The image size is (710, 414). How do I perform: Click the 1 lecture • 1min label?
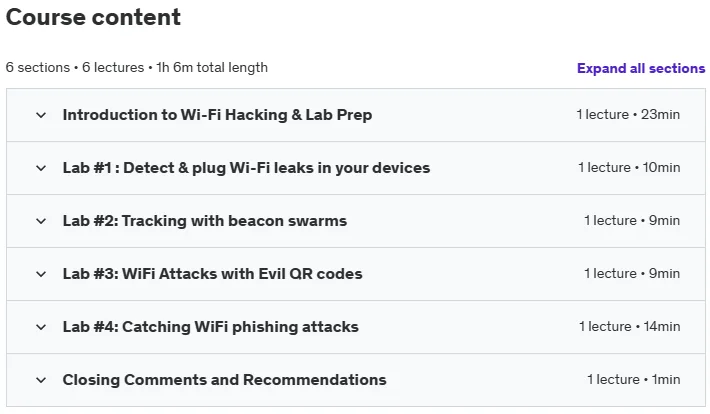(x=633, y=380)
